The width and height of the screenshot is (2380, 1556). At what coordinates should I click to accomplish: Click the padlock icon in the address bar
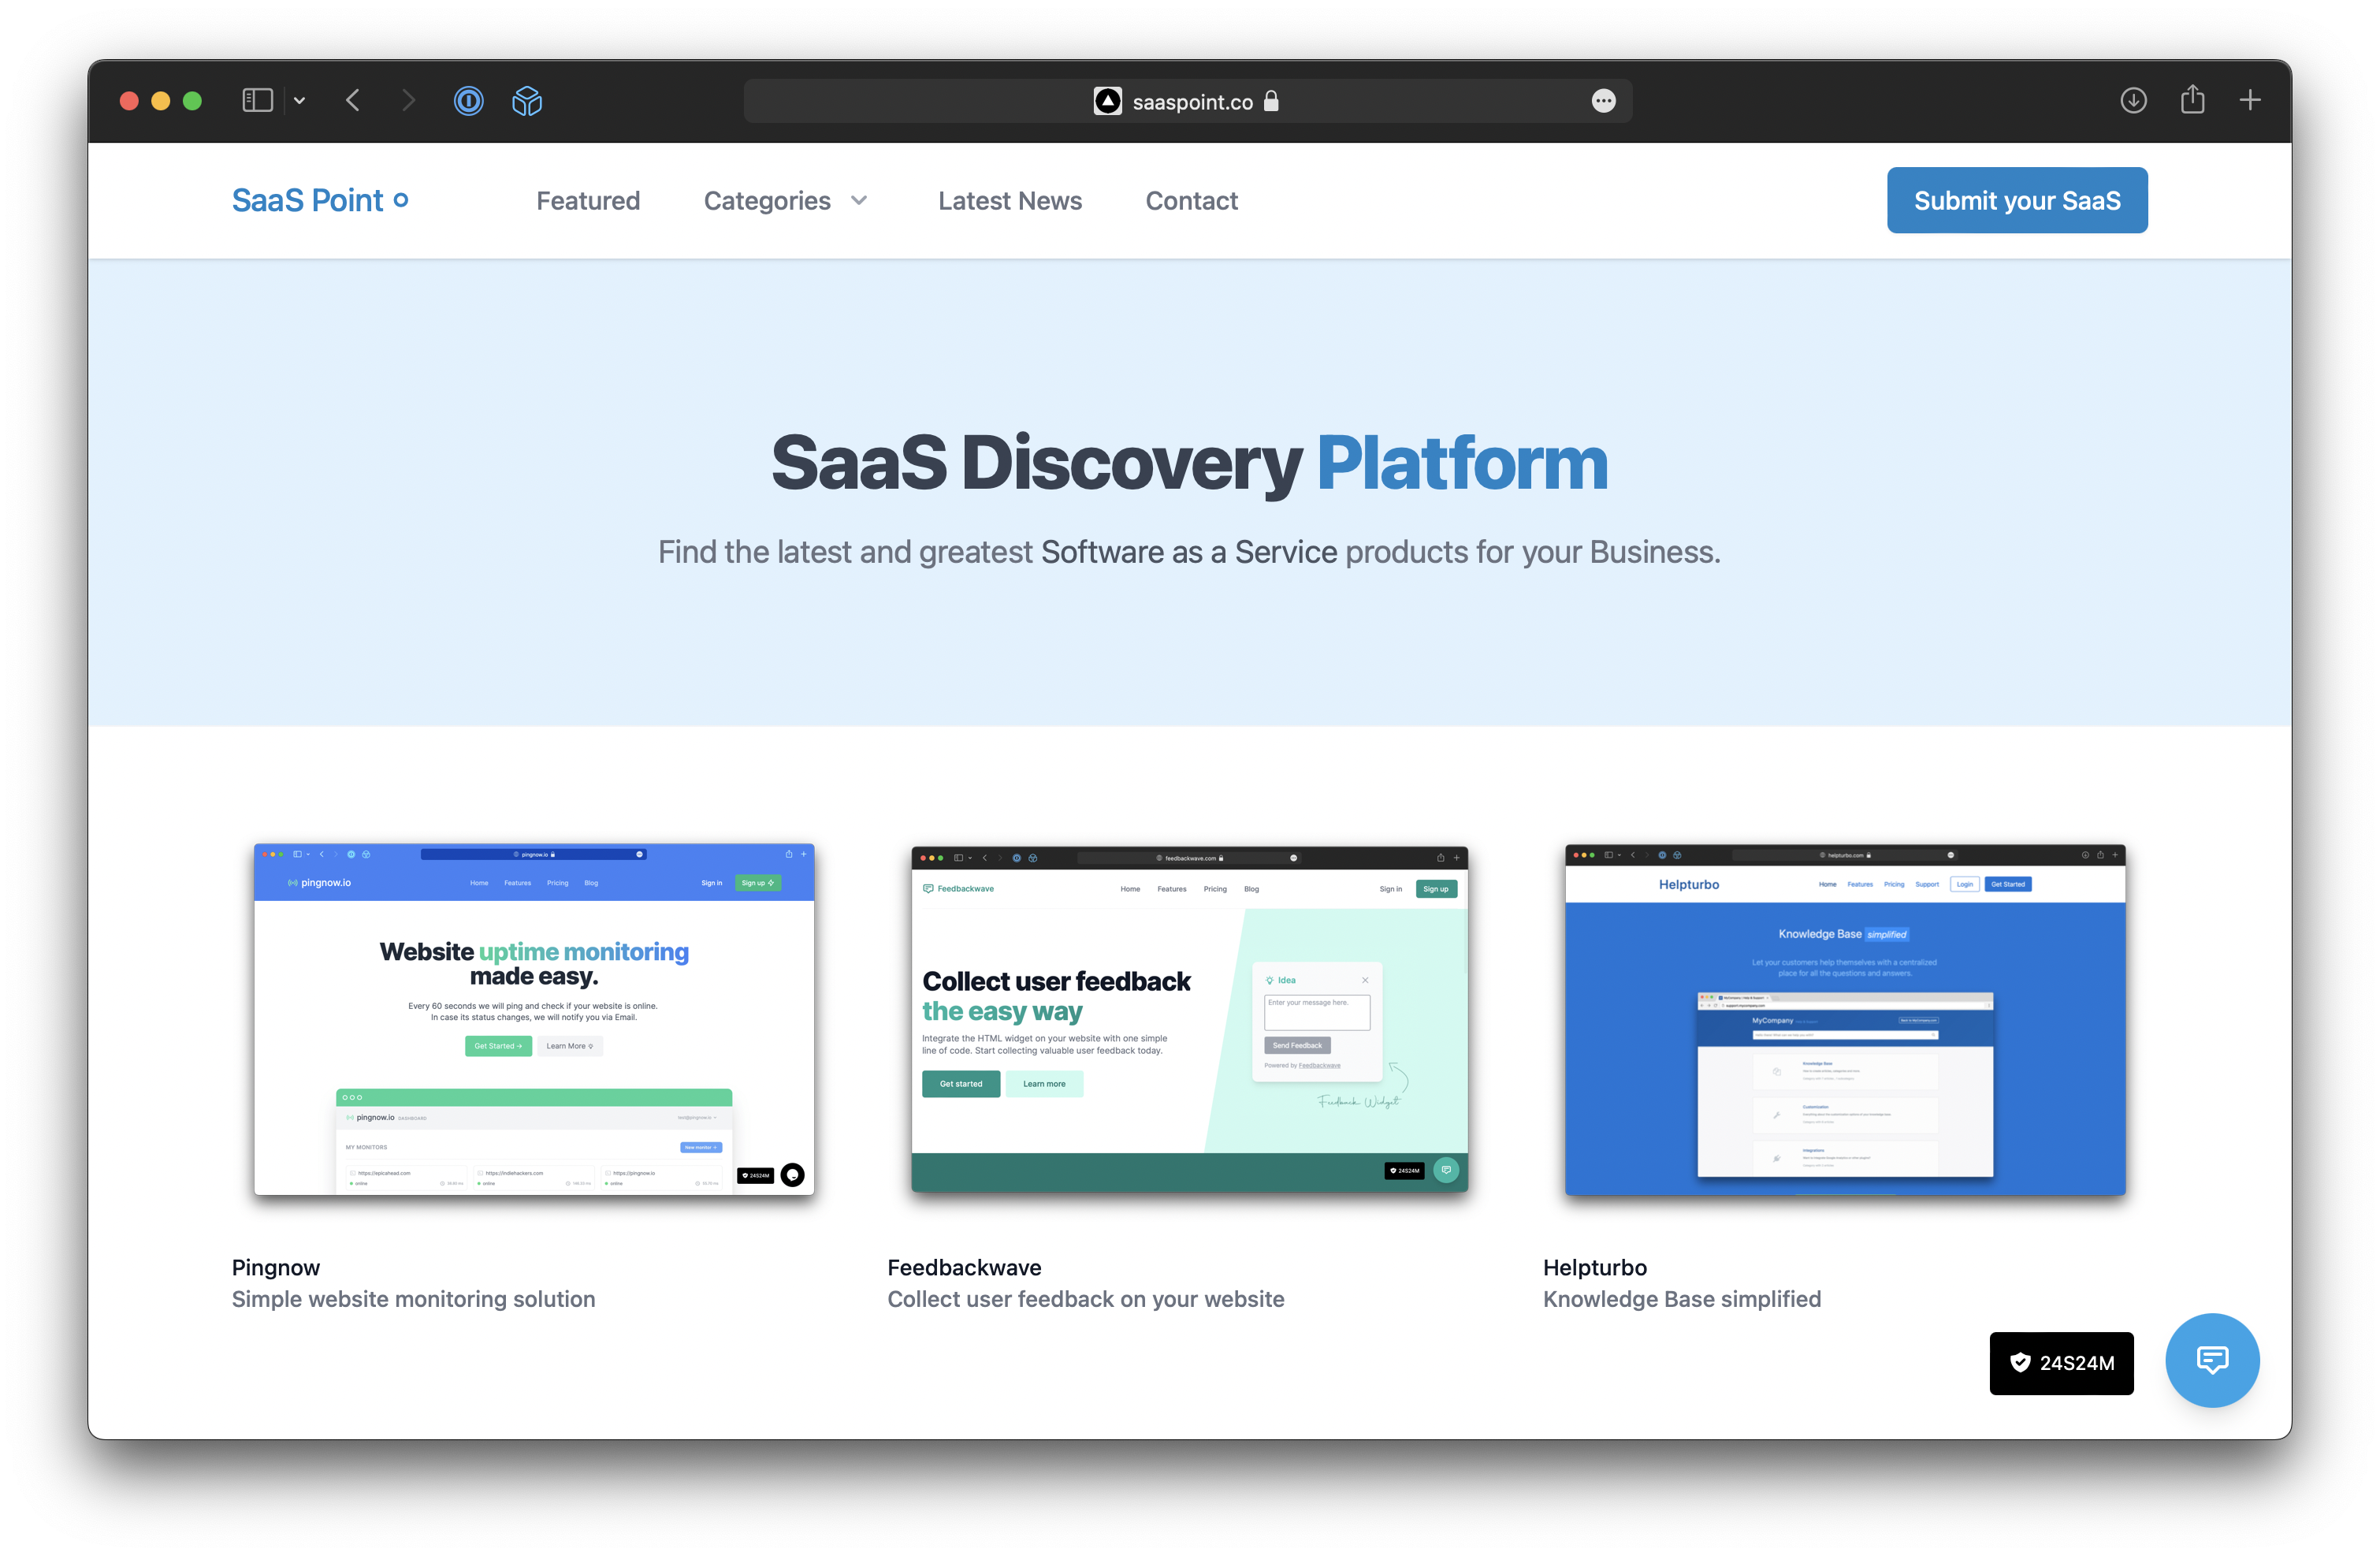[1272, 101]
